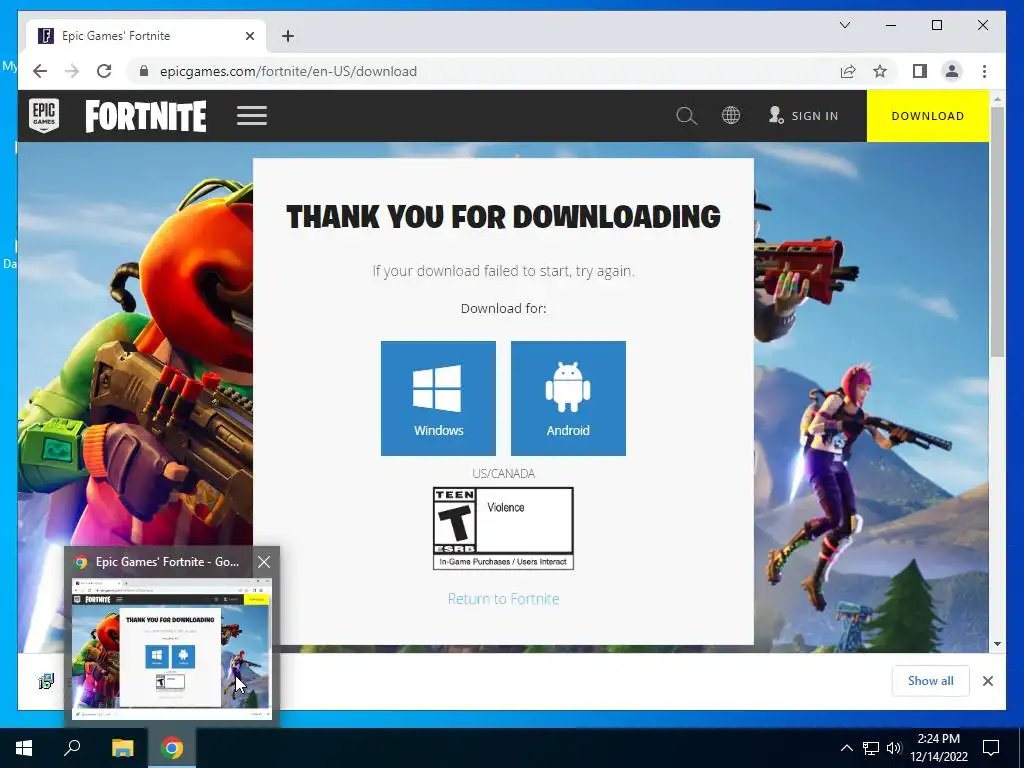Click the address bar URL
This screenshot has height=768, width=1024.
coord(288,71)
